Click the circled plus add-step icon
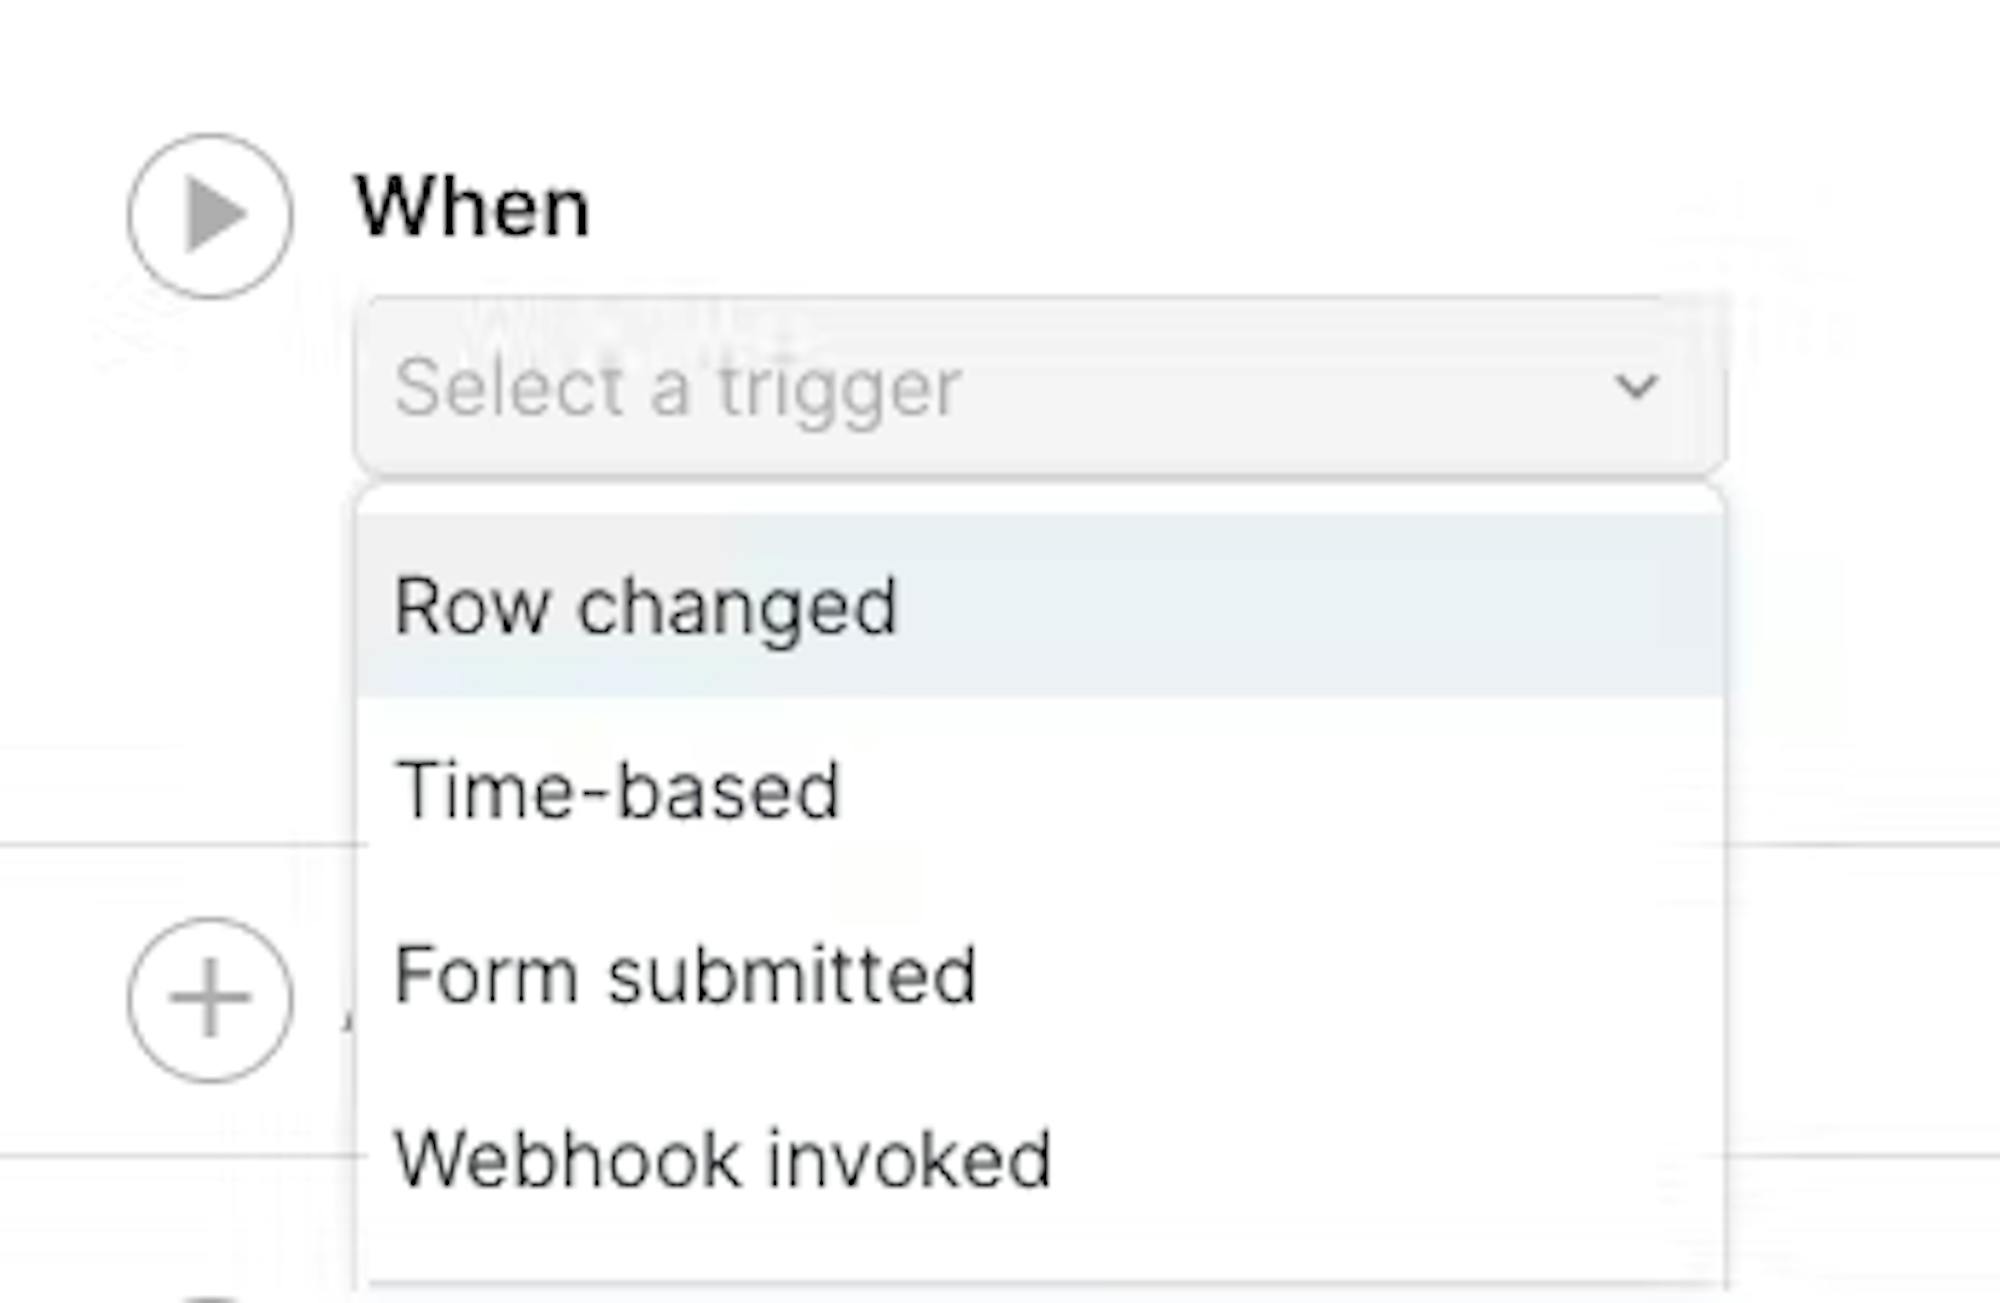This screenshot has width=2000, height=1303. (x=210, y=999)
